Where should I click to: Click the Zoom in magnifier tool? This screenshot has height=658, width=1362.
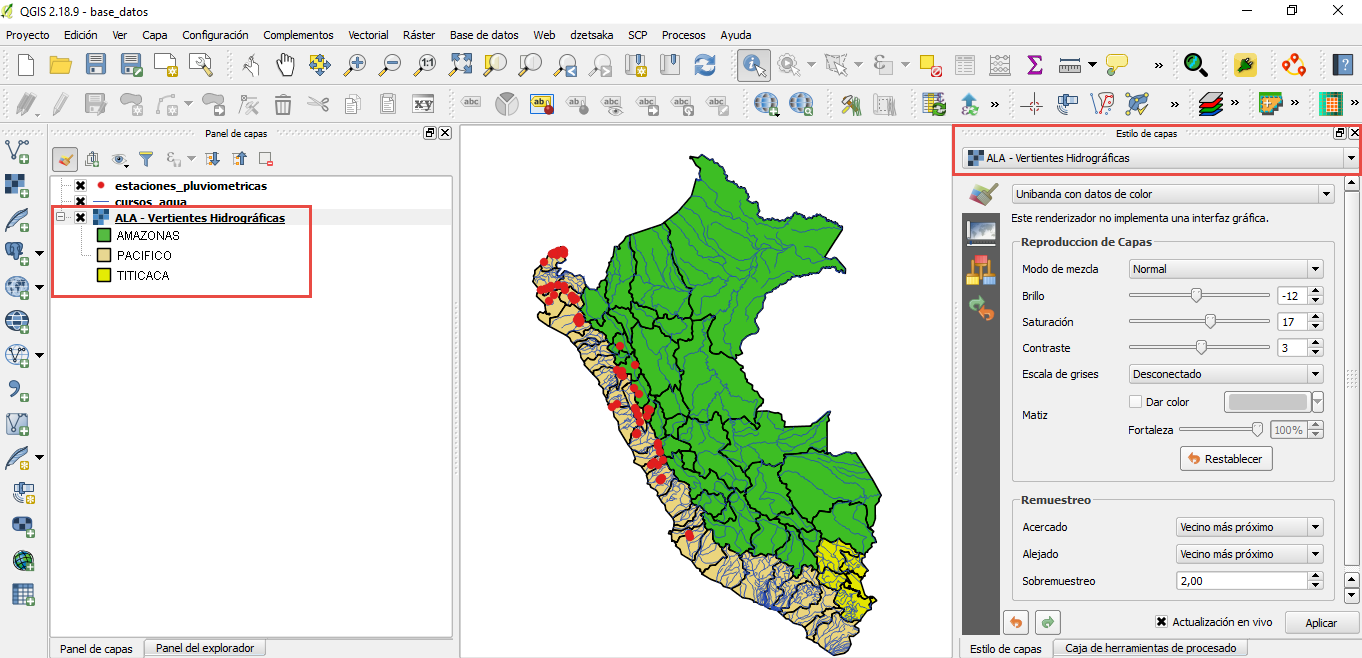[x=354, y=65]
